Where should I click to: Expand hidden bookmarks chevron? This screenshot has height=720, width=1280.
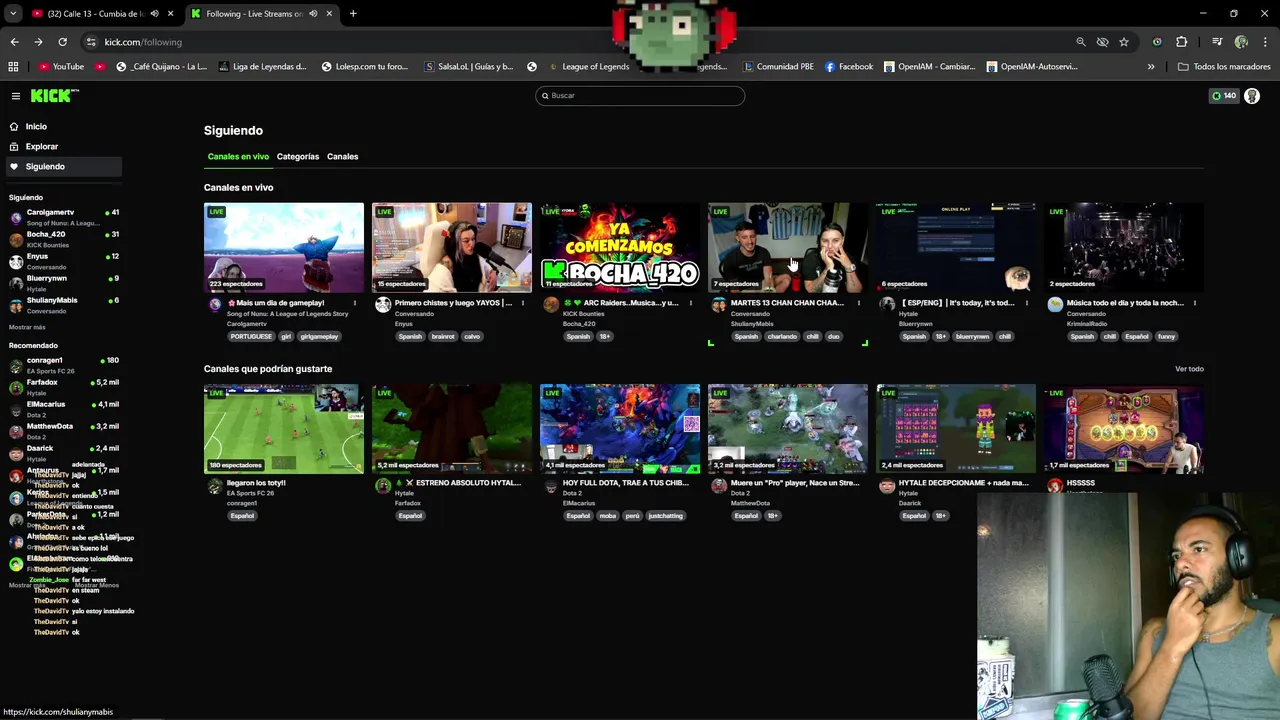point(1151,67)
